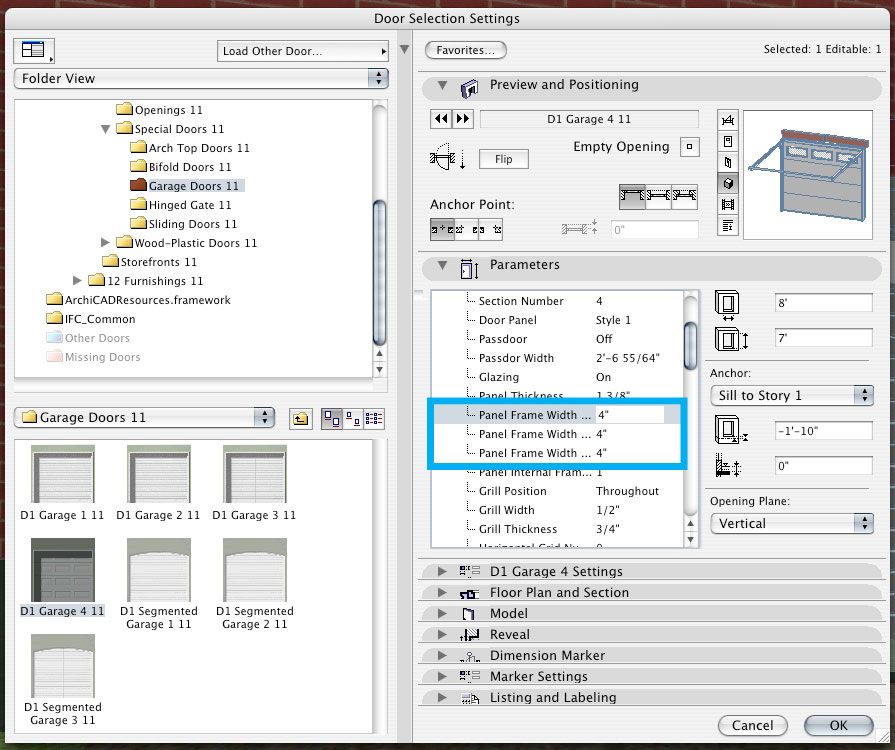This screenshot has height=750, width=895.
Task: Open the Sill to Story 1 dropdown
Action: [791, 395]
